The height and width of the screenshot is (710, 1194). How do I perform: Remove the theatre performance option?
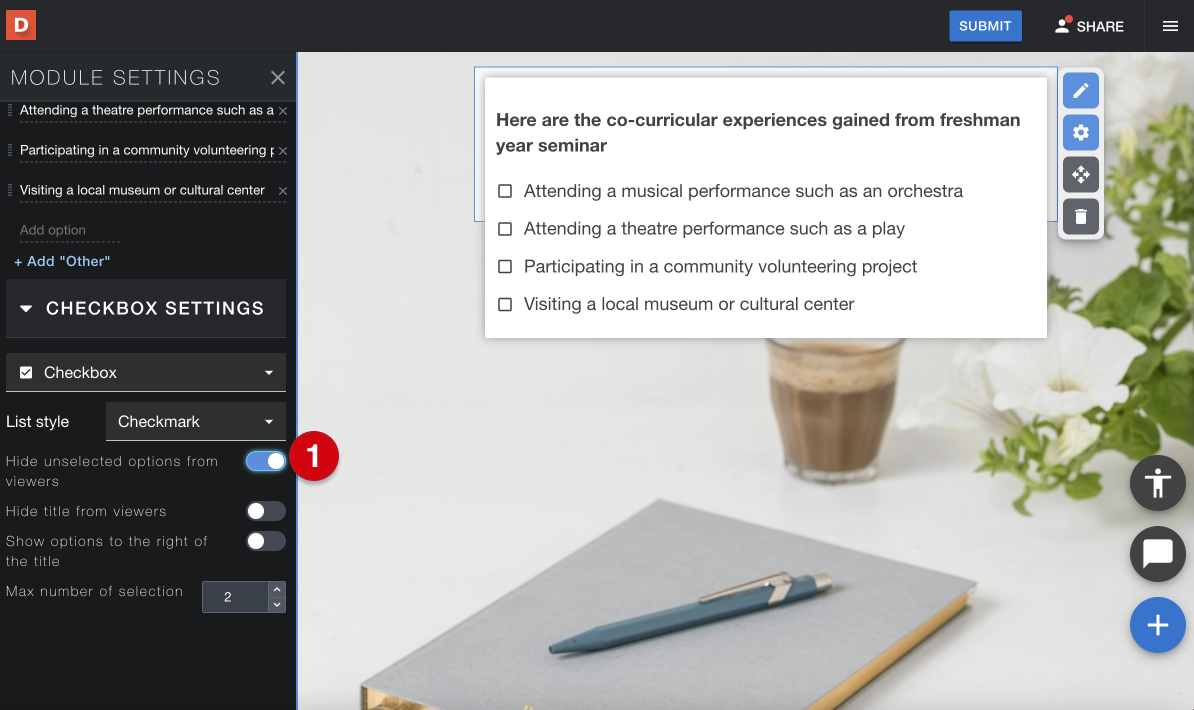[x=283, y=111]
